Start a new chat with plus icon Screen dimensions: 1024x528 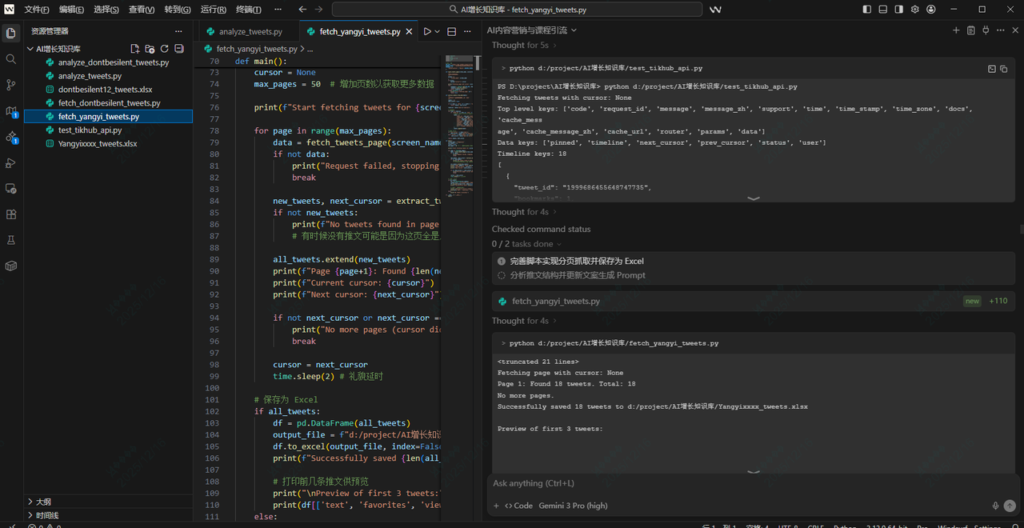[x=957, y=31]
